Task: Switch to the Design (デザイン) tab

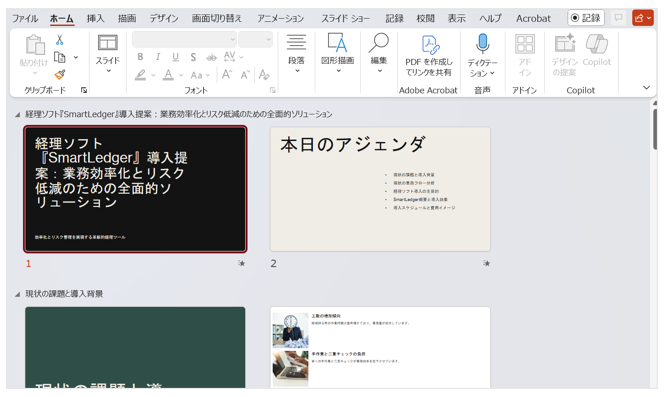Action: click(164, 18)
